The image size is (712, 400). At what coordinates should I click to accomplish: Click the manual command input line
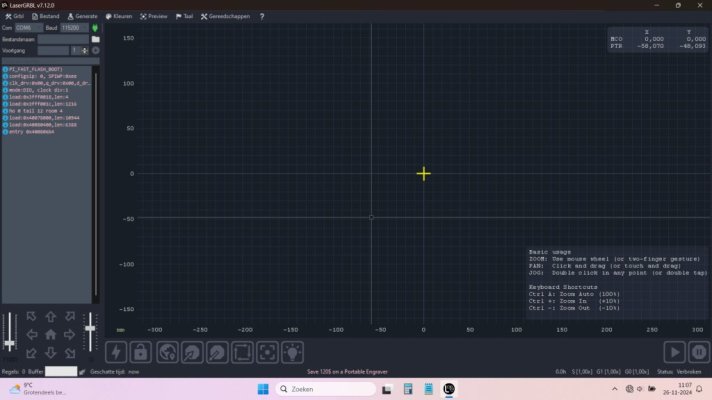point(50,61)
